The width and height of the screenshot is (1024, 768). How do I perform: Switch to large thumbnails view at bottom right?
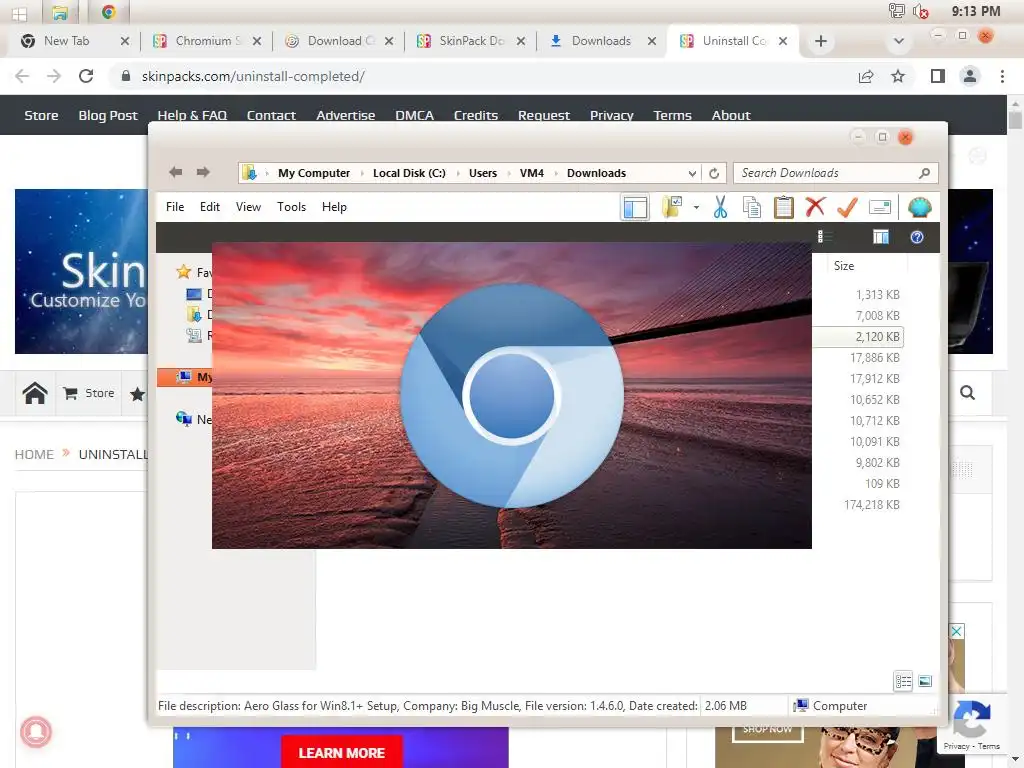click(925, 681)
